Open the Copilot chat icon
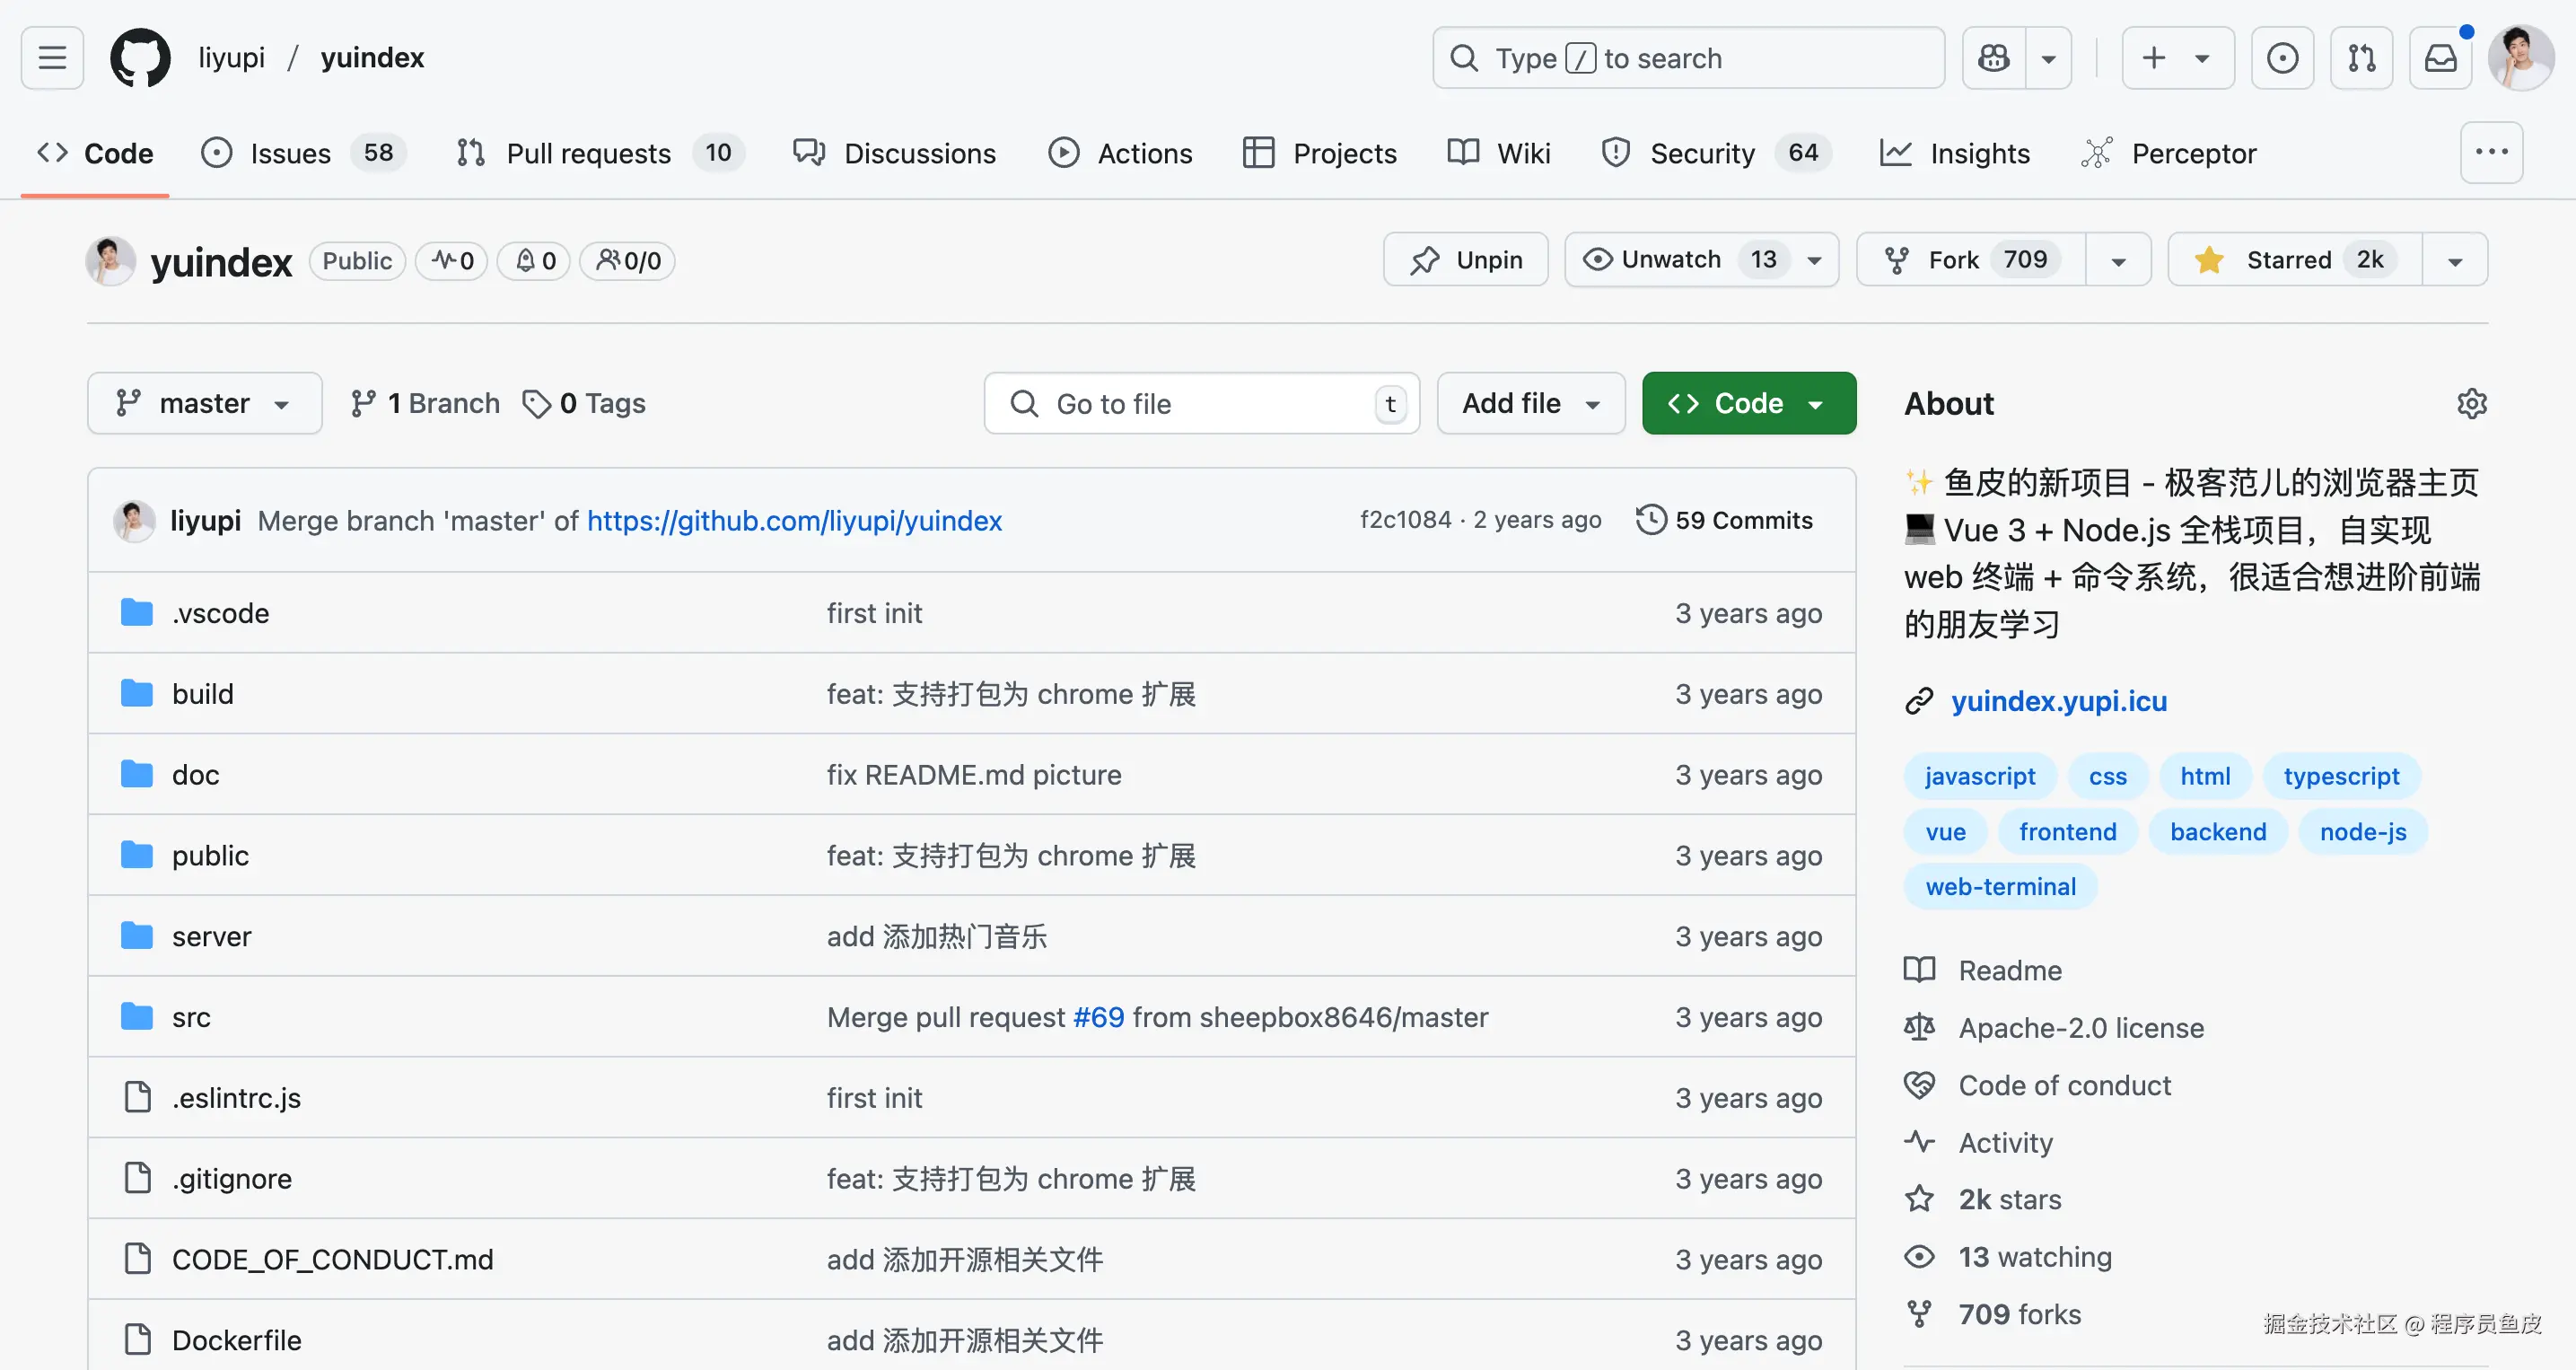This screenshot has height=1370, width=2576. coord(1994,58)
